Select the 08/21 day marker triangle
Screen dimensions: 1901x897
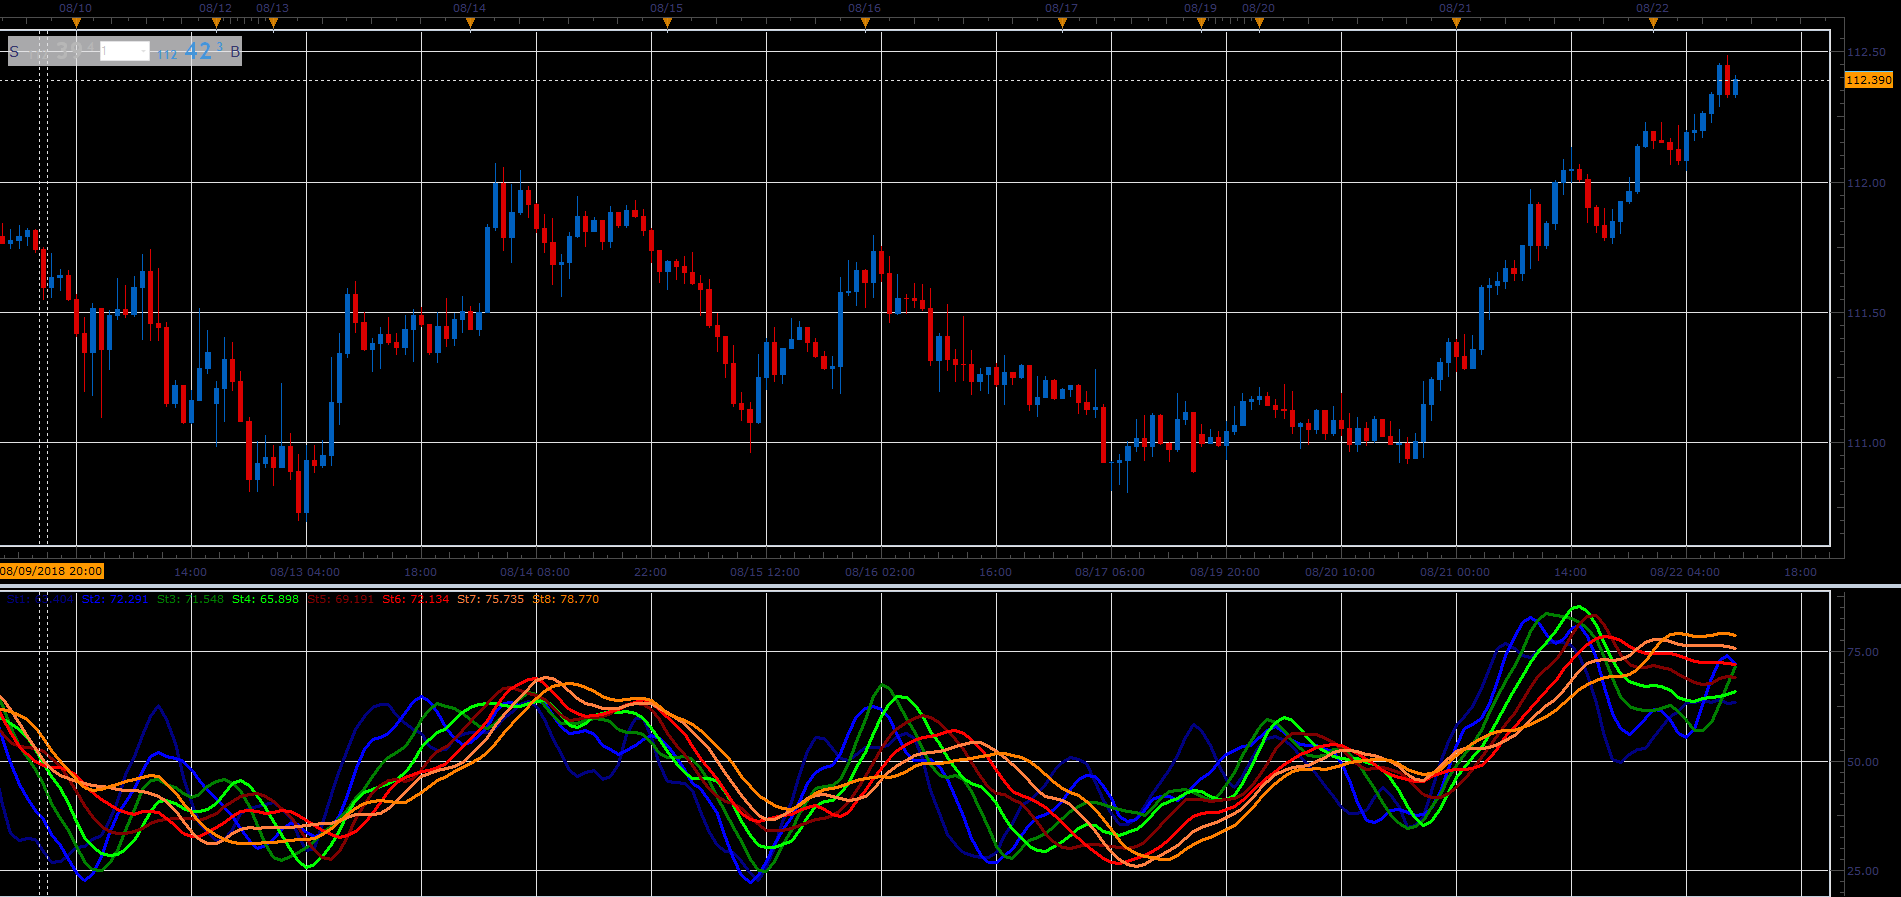pyautogui.click(x=1456, y=23)
